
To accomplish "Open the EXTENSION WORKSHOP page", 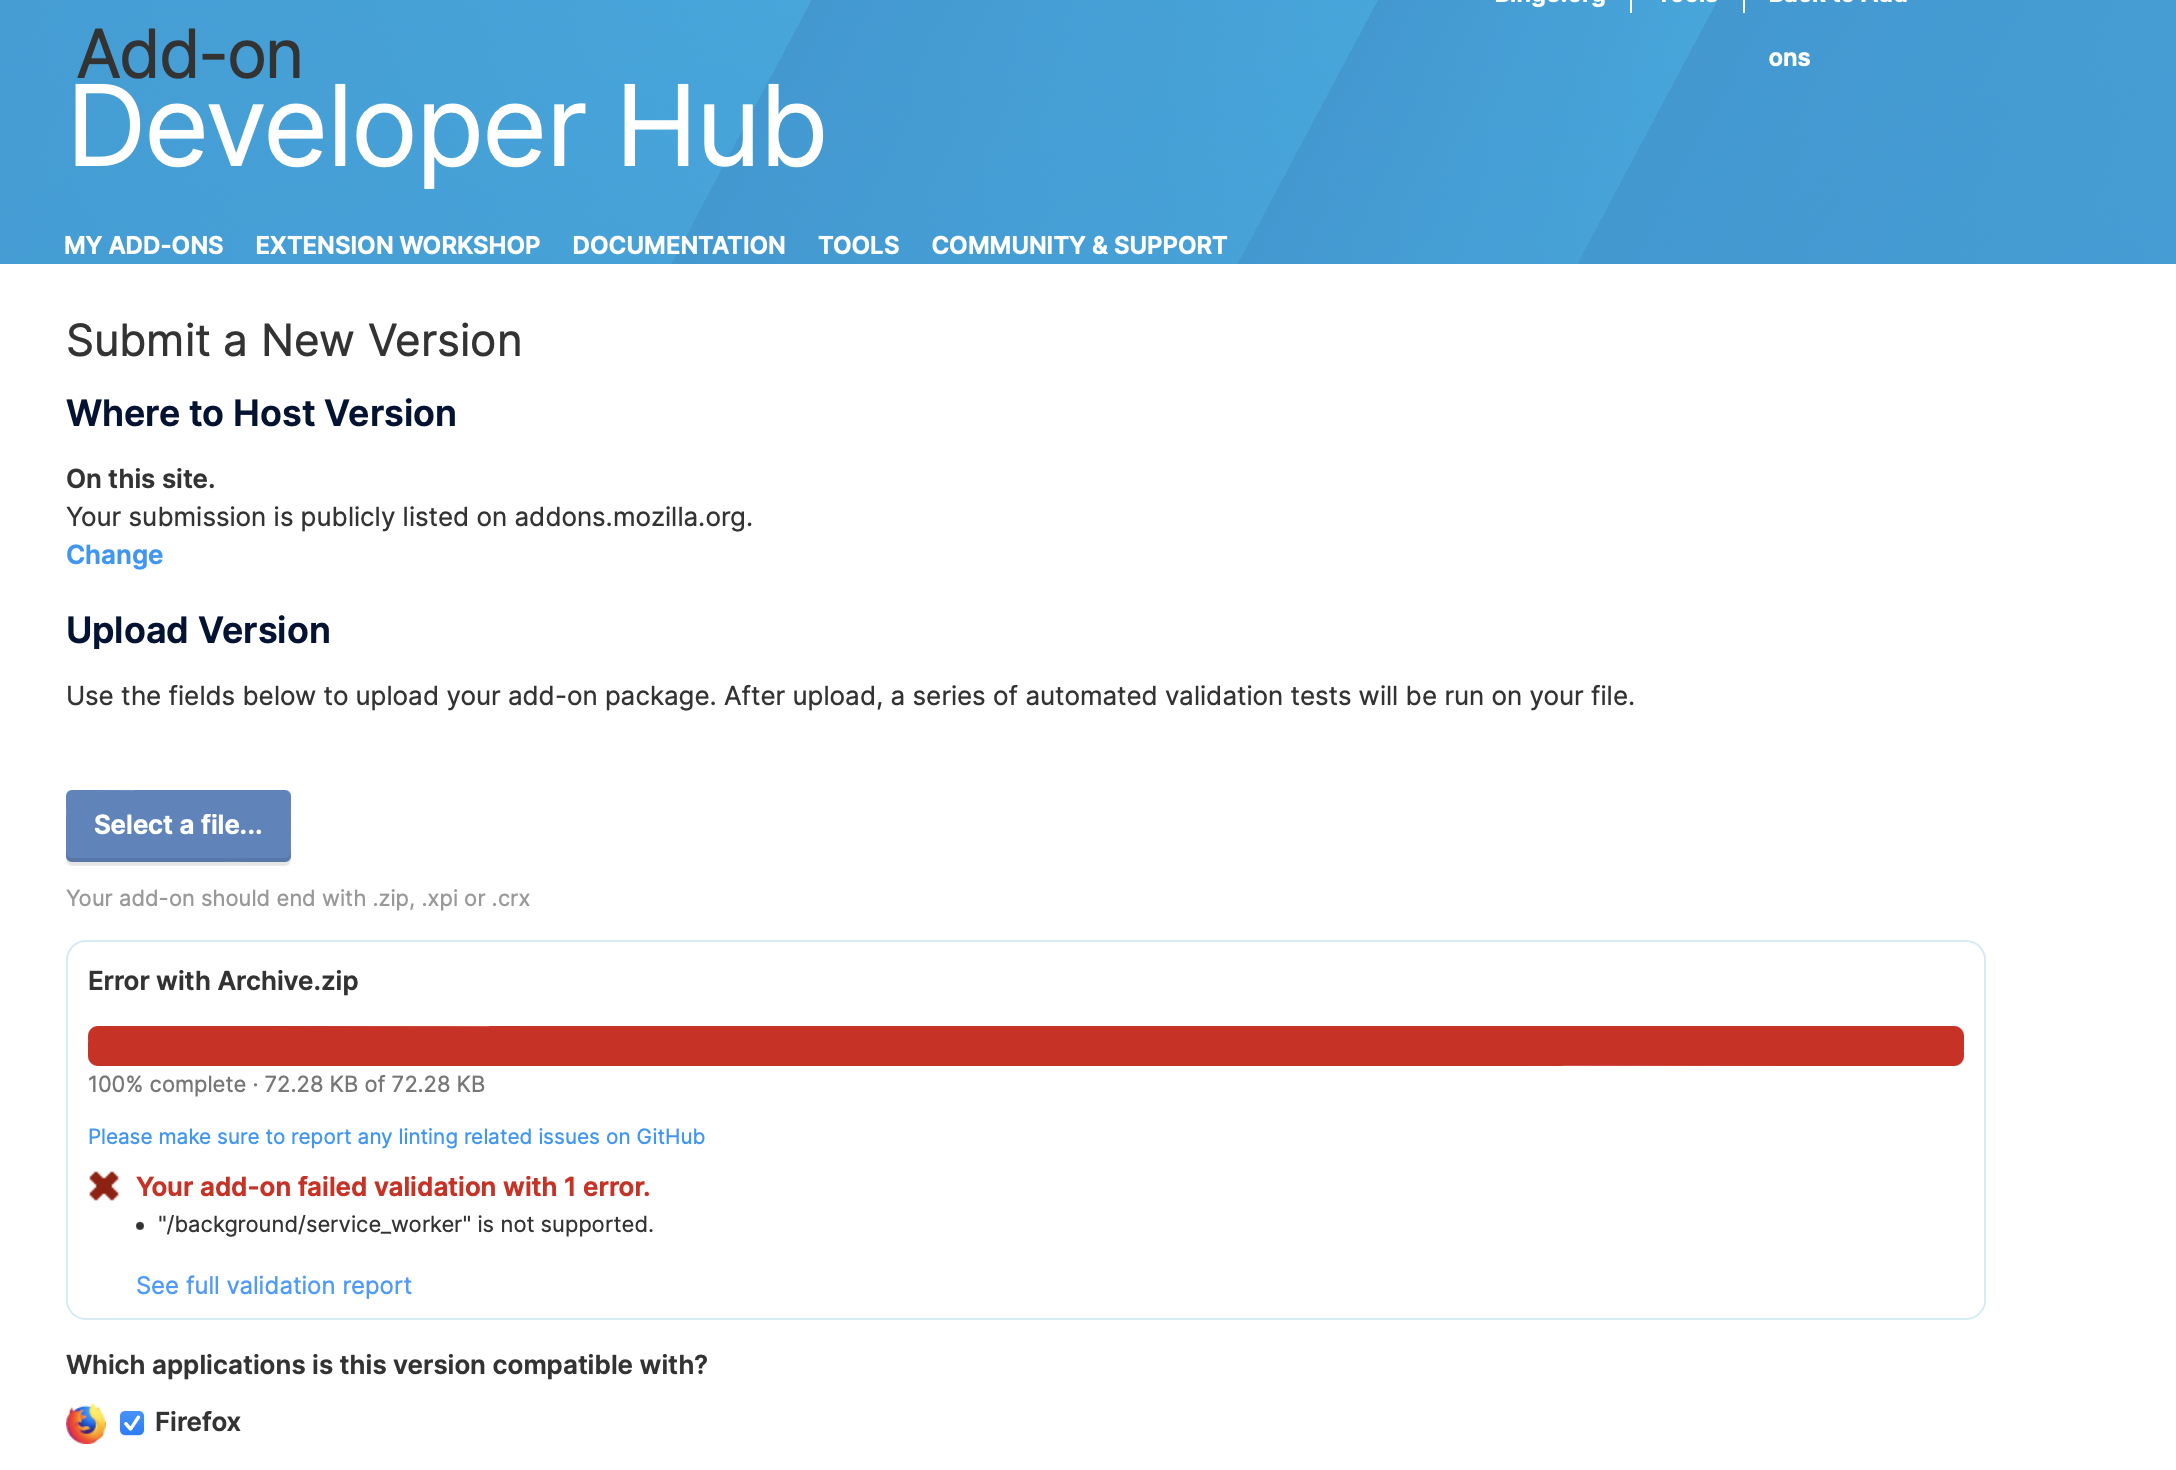I will click(x=397, y=245).
